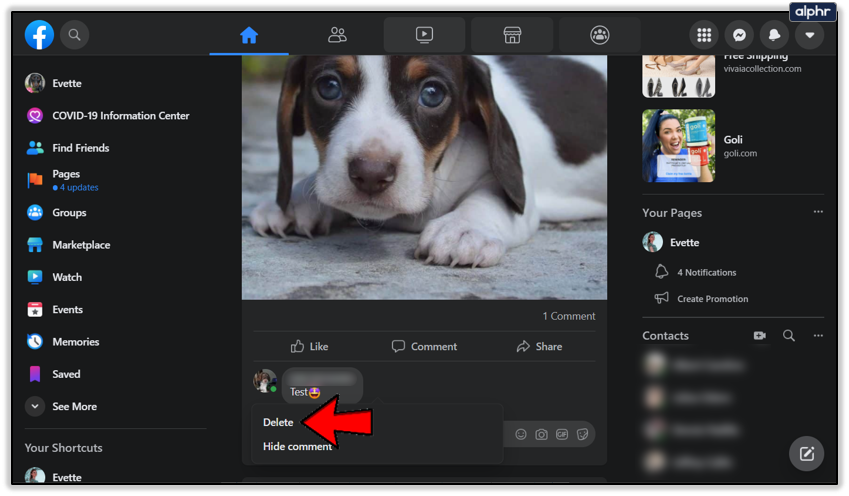Screen dimensions: 849x496
Task: Click the Facebook logo icon
Action: (39, 35)
